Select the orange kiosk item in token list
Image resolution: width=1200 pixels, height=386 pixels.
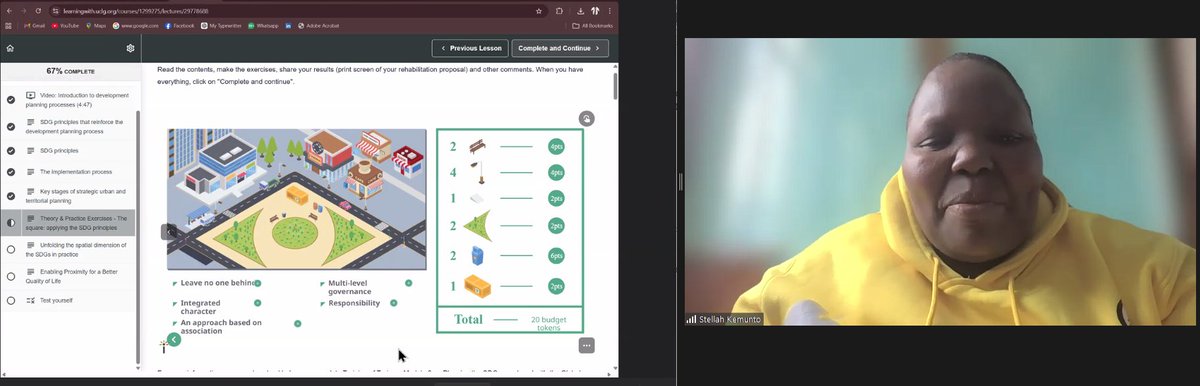(x=478, y=286)
